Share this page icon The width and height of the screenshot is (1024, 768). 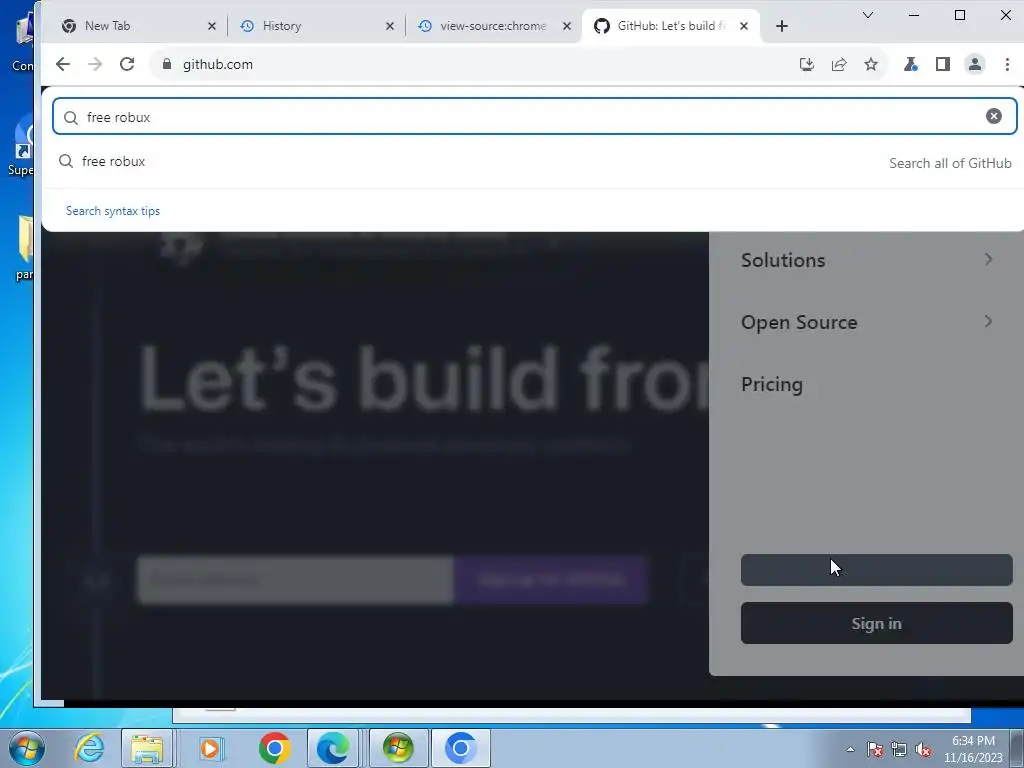pyautogui.click(x=839, y=64)
